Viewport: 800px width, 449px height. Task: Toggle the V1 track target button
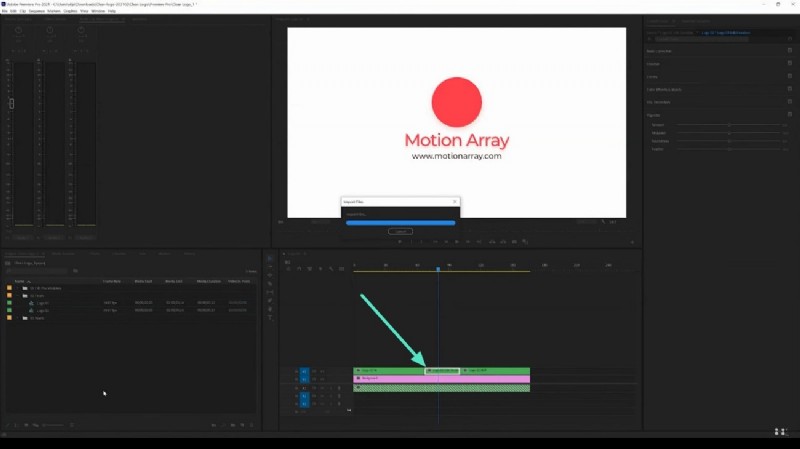tap(304, 379)
